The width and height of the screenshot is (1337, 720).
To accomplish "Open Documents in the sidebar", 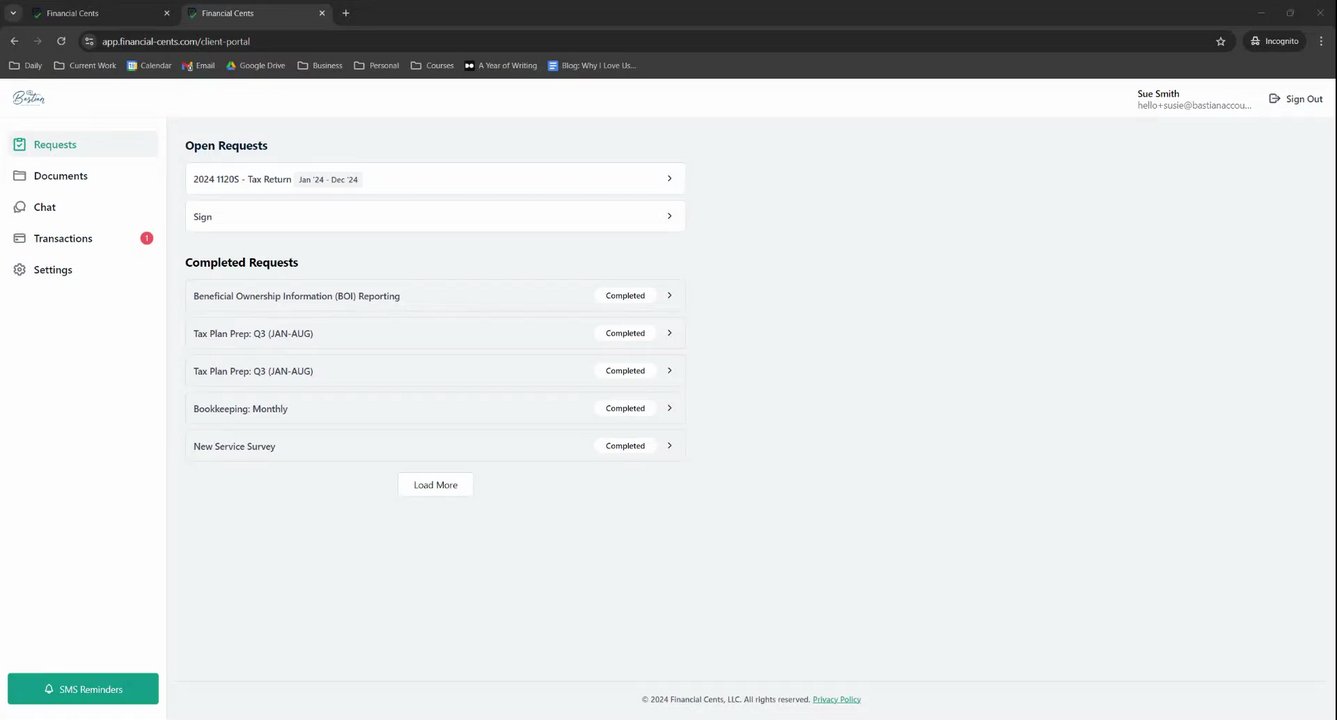I will 83,176.
